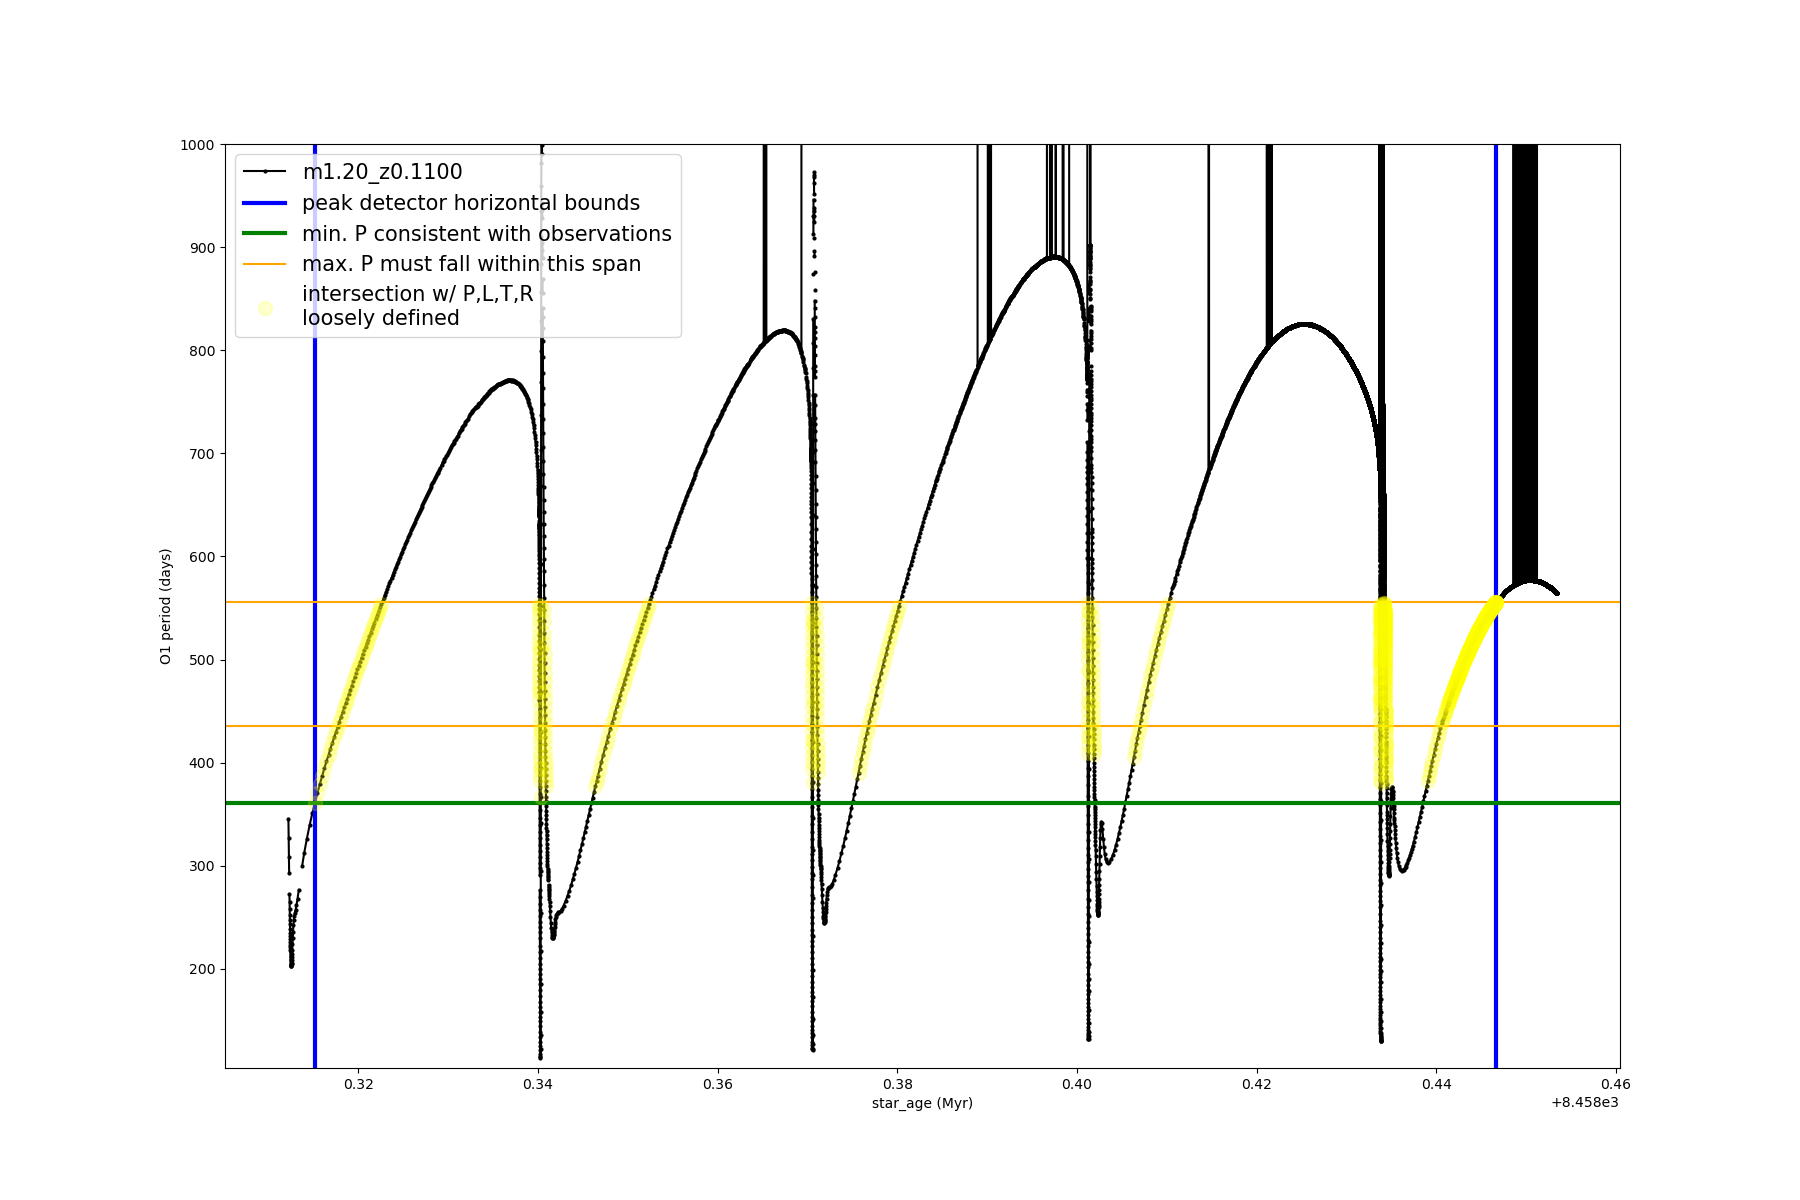The height and width of the screenshot is (1200, 1800).
Task: Click the 'intersection w/ P,L,T,R' legend label
Action: pyautogui.click(x=417, y=294)
